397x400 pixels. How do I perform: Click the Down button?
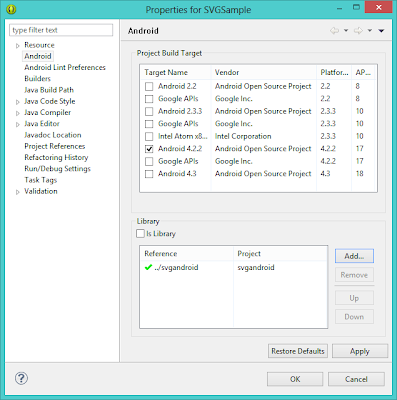pyautogui.click(x=354, y=317)
